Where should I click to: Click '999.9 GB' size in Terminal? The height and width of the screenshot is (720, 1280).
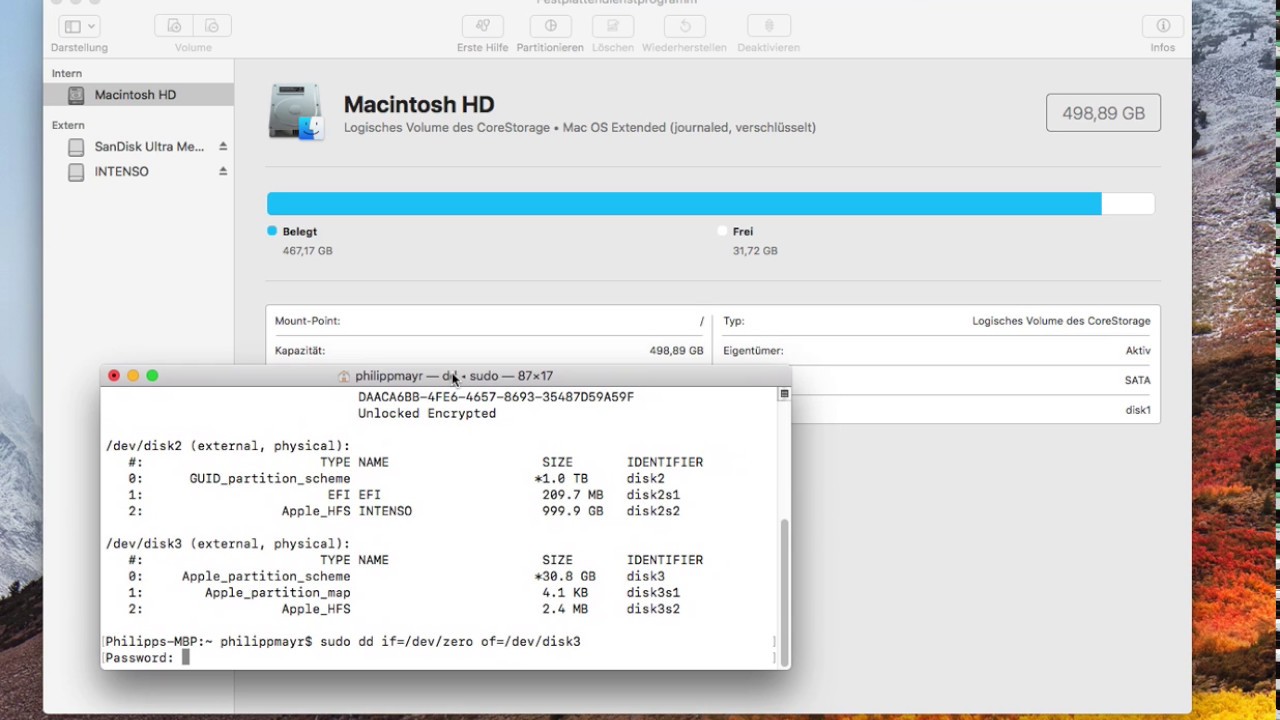coord(573,511)
